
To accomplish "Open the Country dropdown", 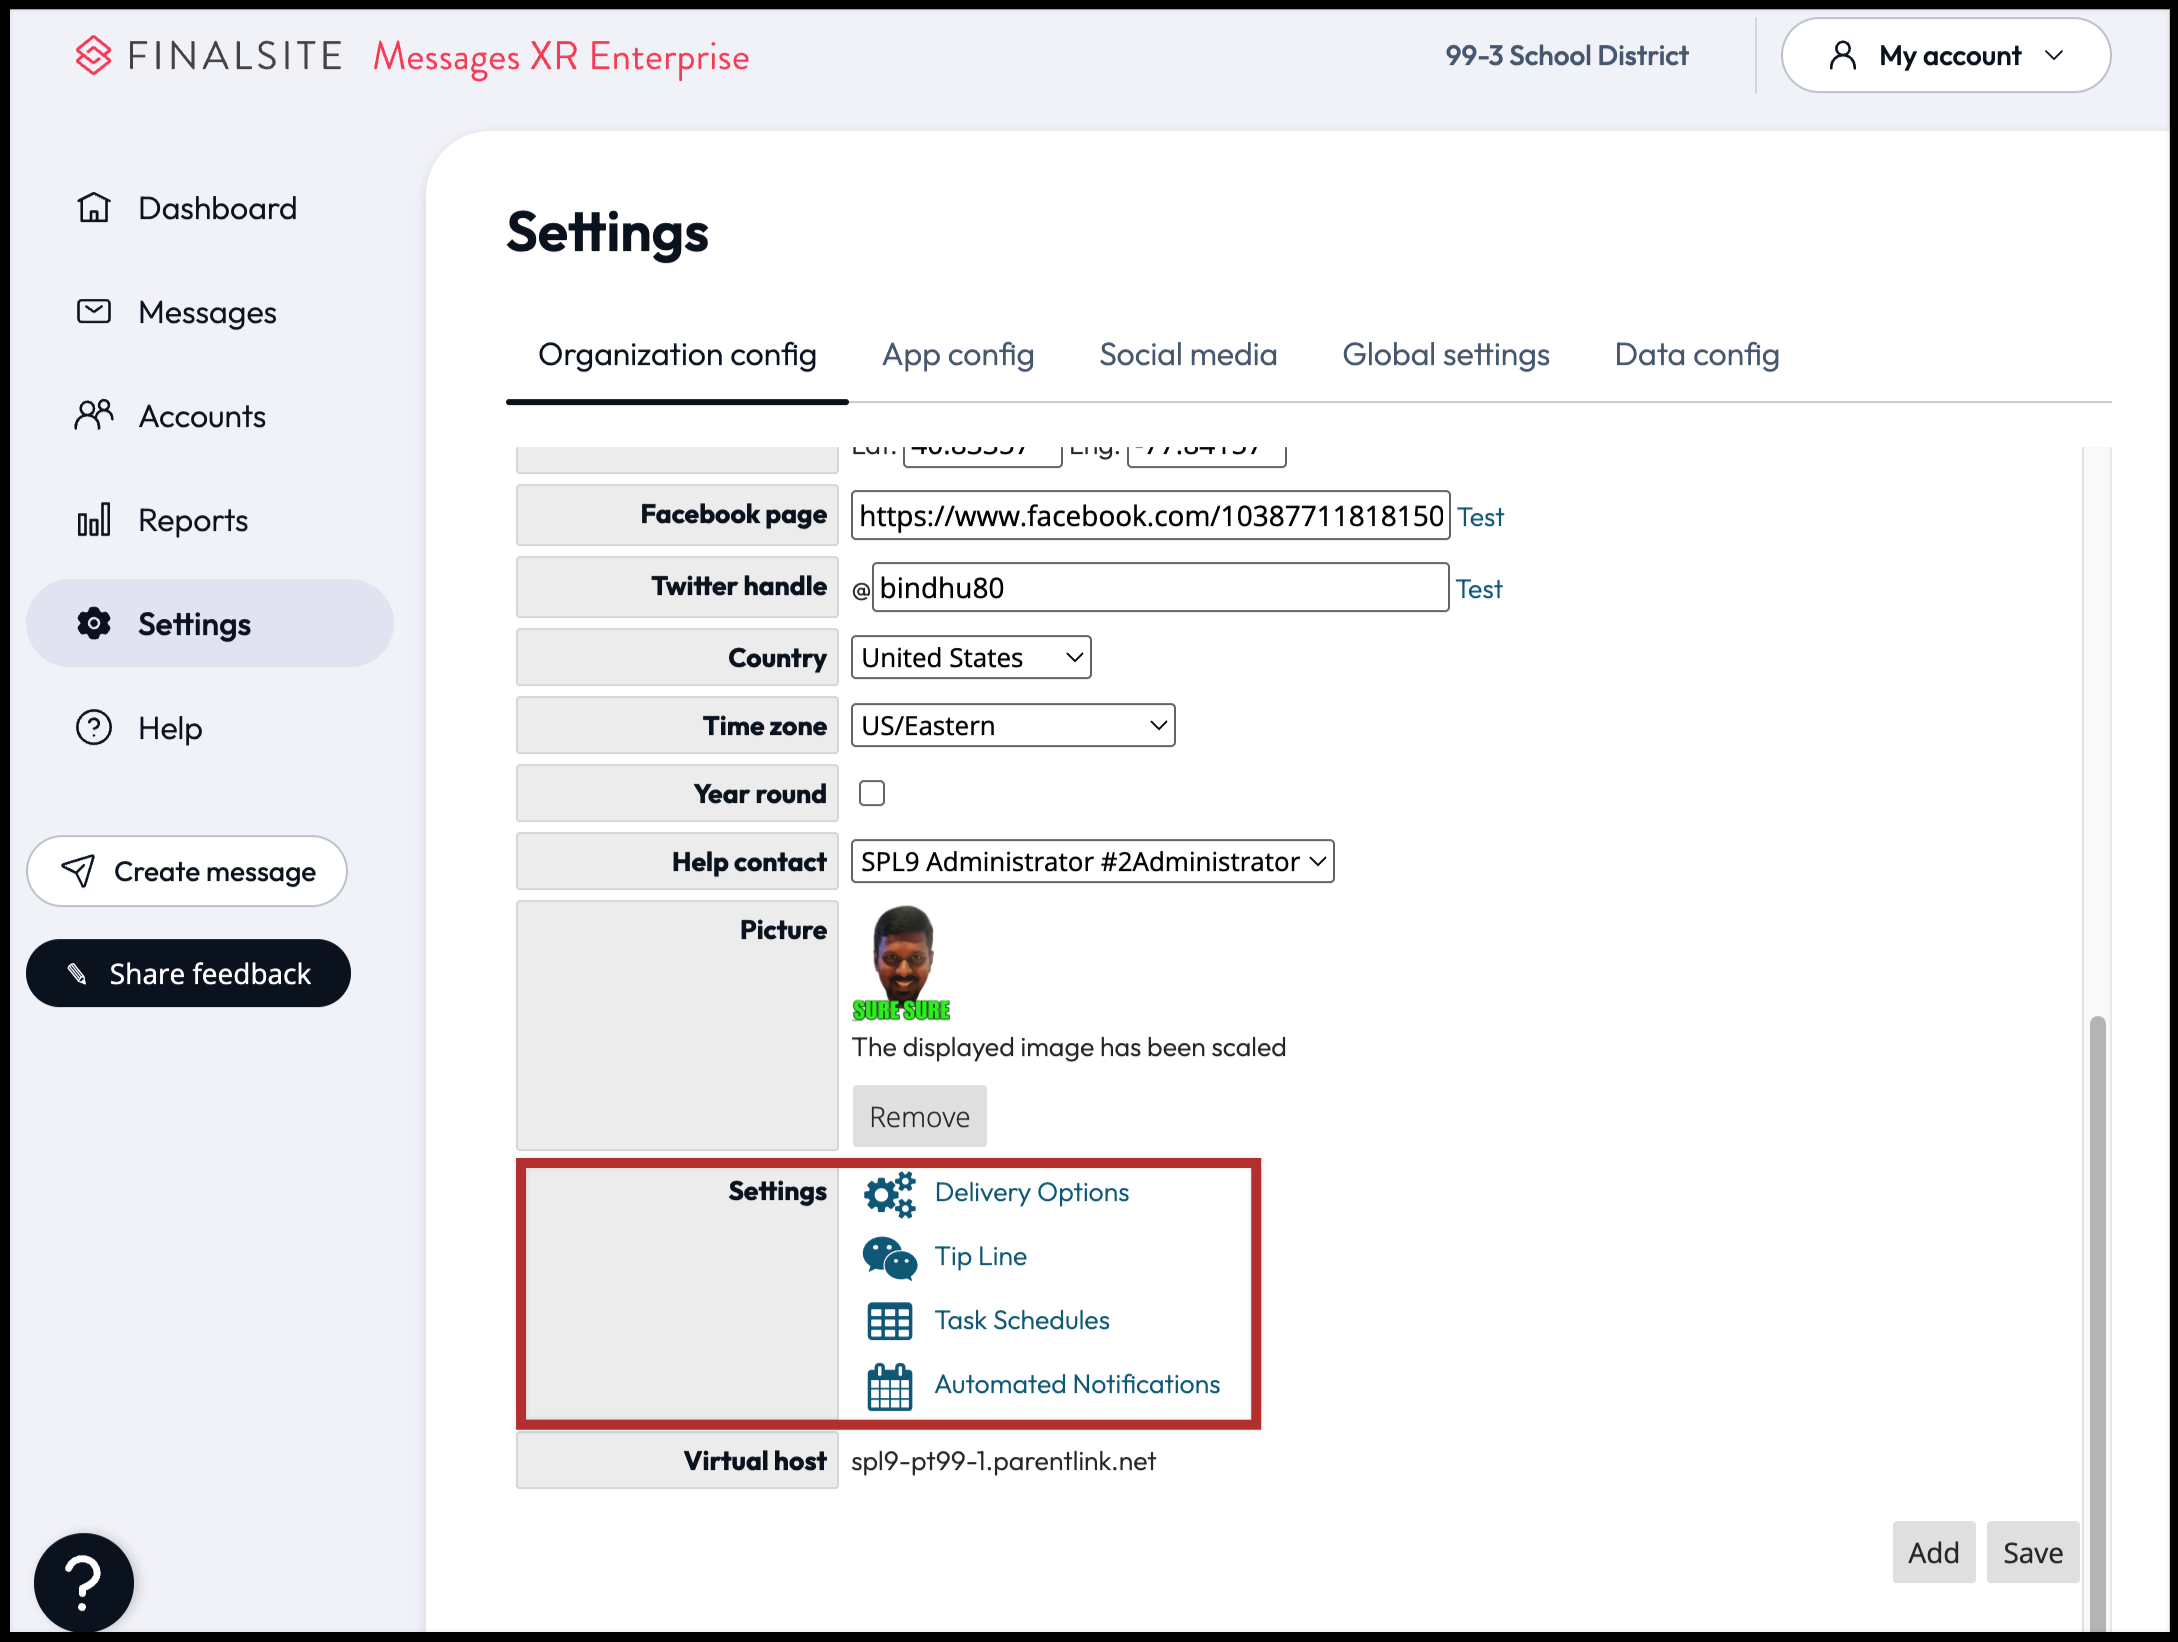I will click(x=969, y=657).
